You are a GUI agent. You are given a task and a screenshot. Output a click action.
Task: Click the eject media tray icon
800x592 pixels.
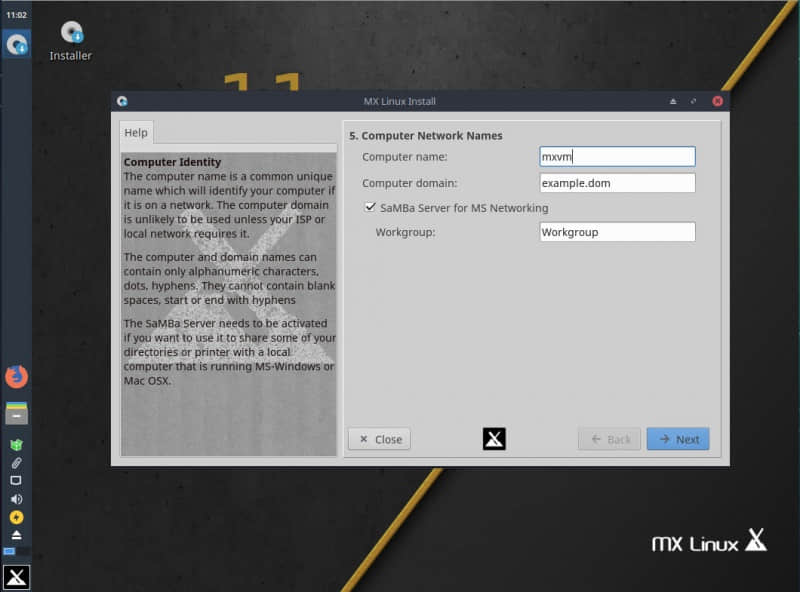pos(16,535)
